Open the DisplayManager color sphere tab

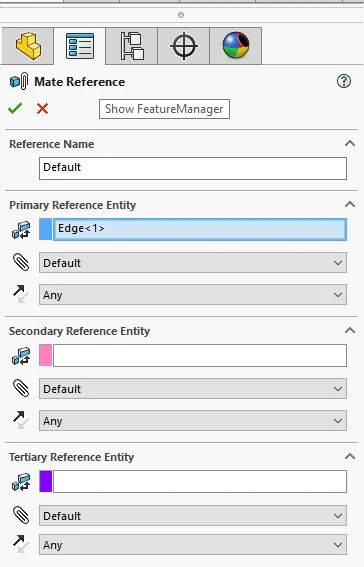(x=236, y=46)
